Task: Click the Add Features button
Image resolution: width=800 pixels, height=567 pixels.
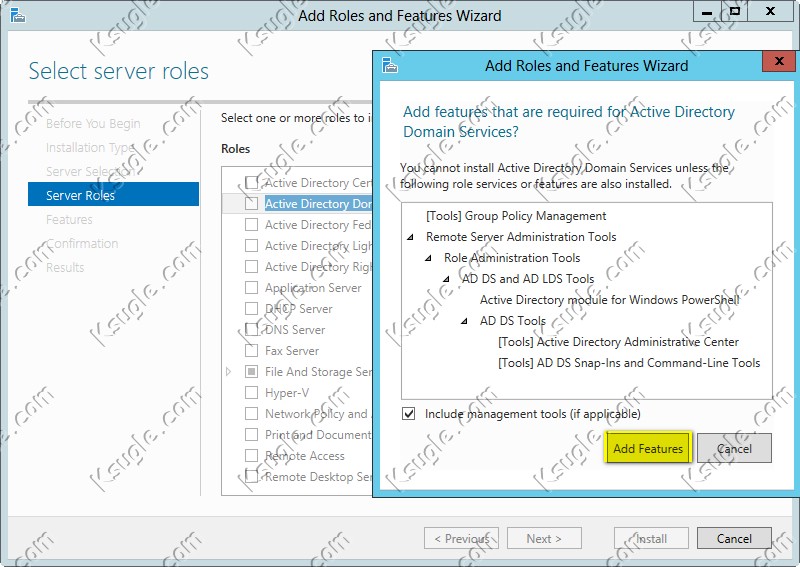Action: tap(648, 448)
